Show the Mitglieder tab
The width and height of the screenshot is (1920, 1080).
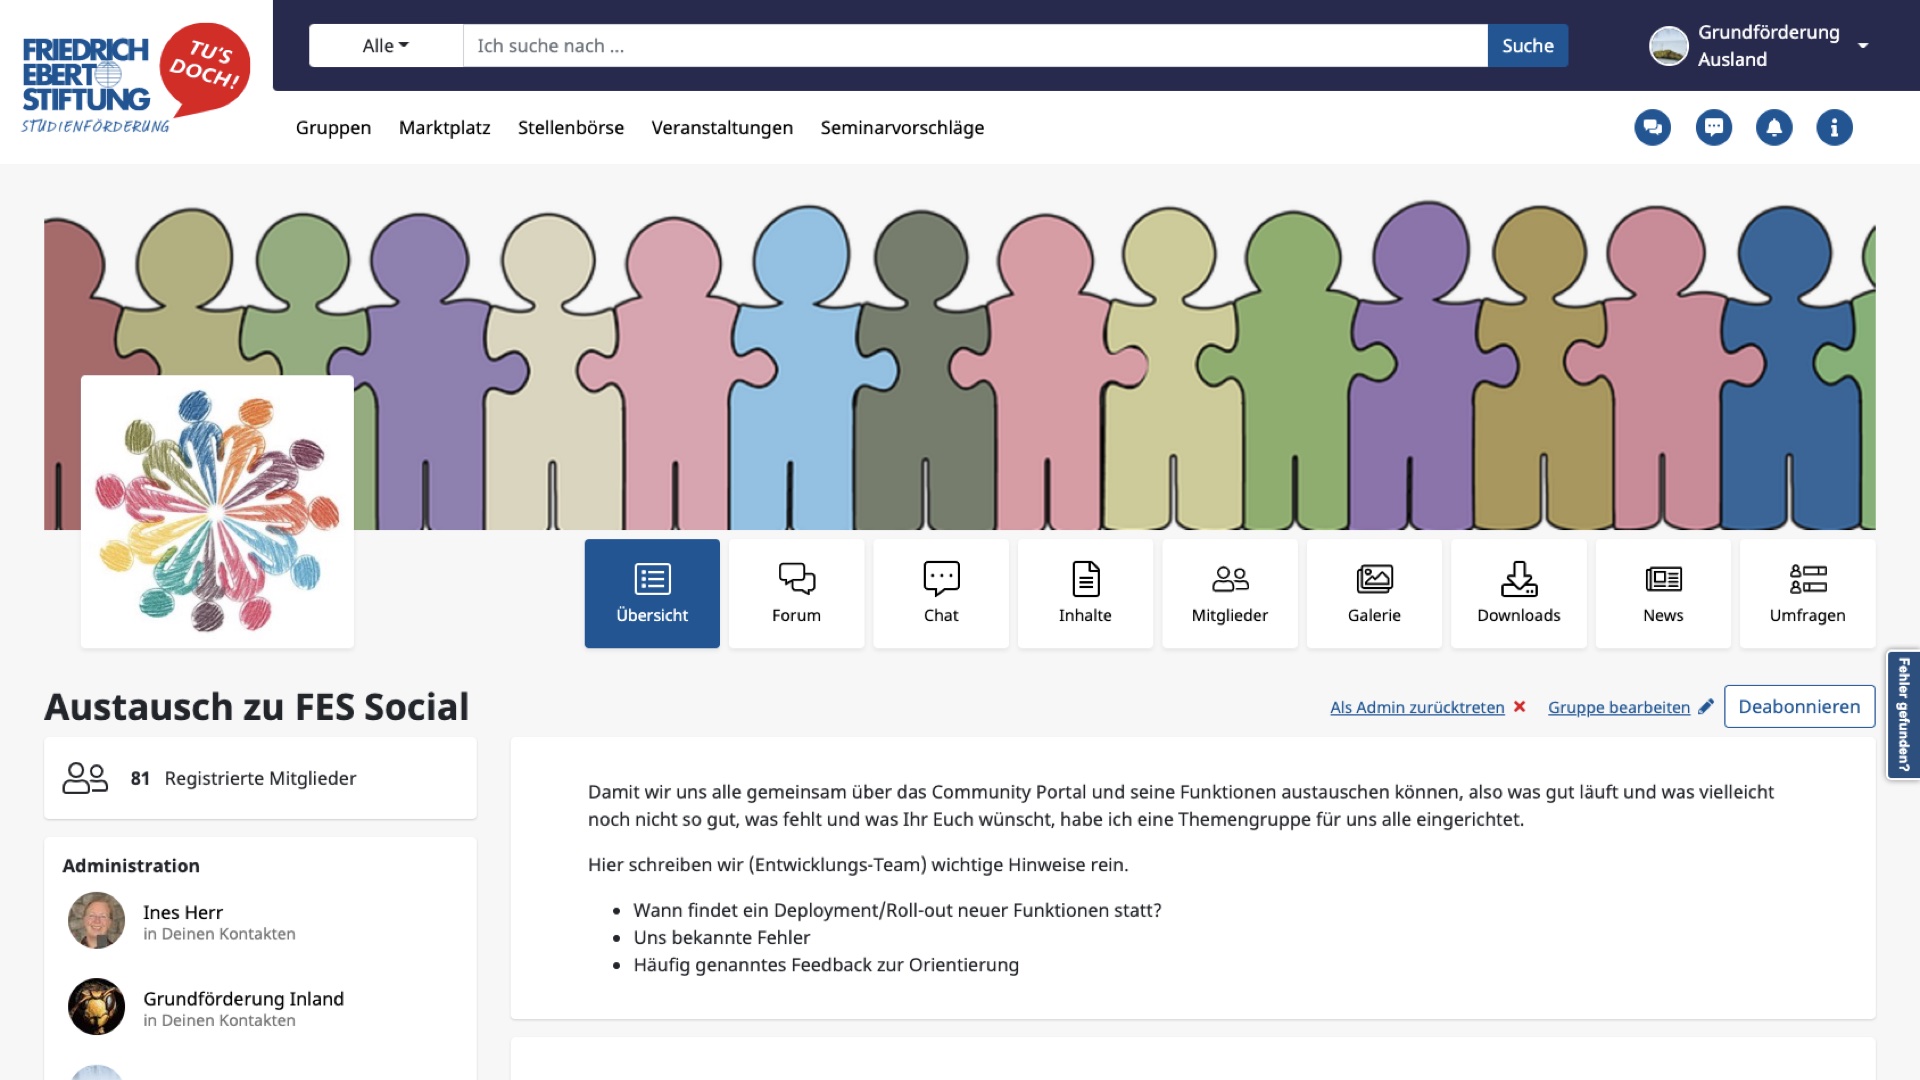click(1230, 593)
